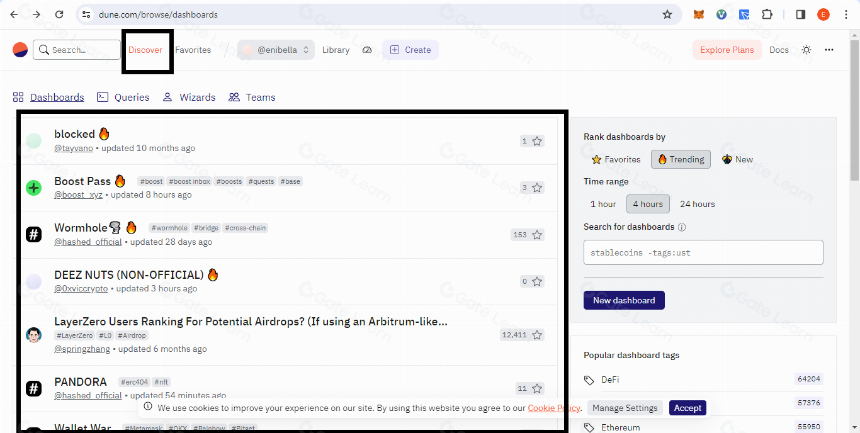
Task: Favorite the PANDORA dashboard star
Action: [x=537, y=389]
